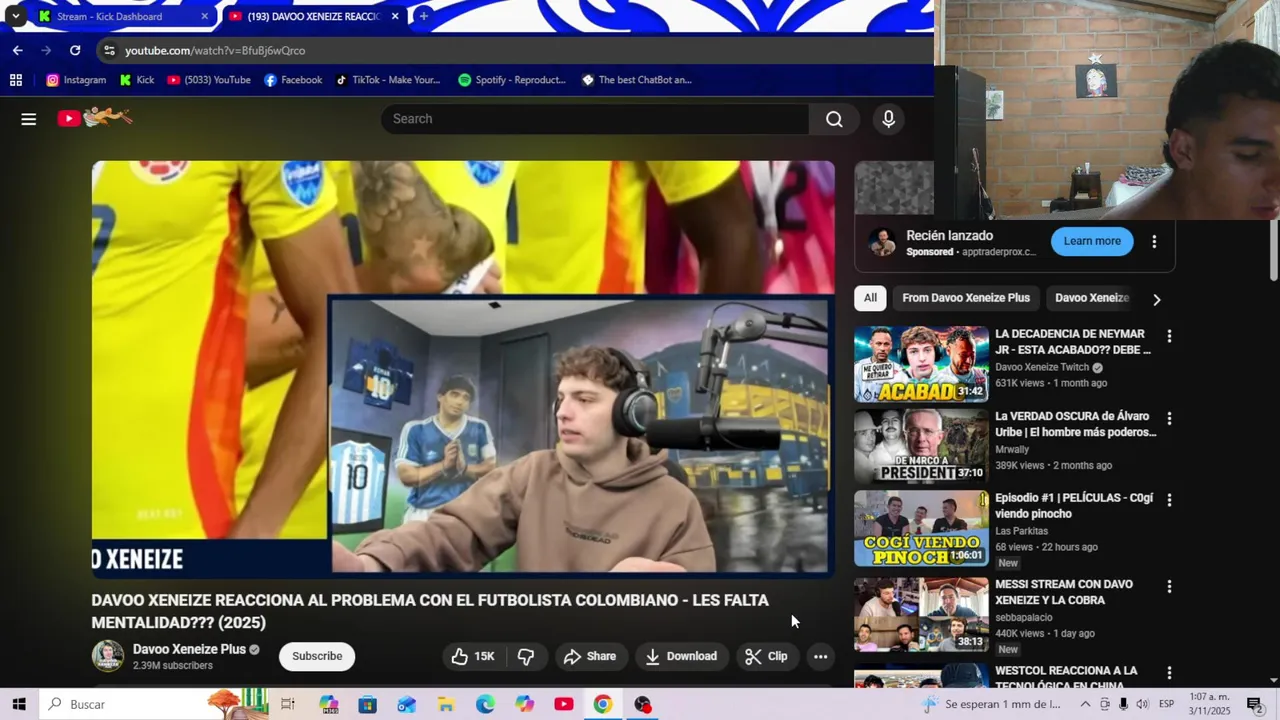The height and width of the screenshot is (720, 1280).
Task: Open Microsoft Store from the taskbar
Action: pyautogui.click(x=368, y=704)
